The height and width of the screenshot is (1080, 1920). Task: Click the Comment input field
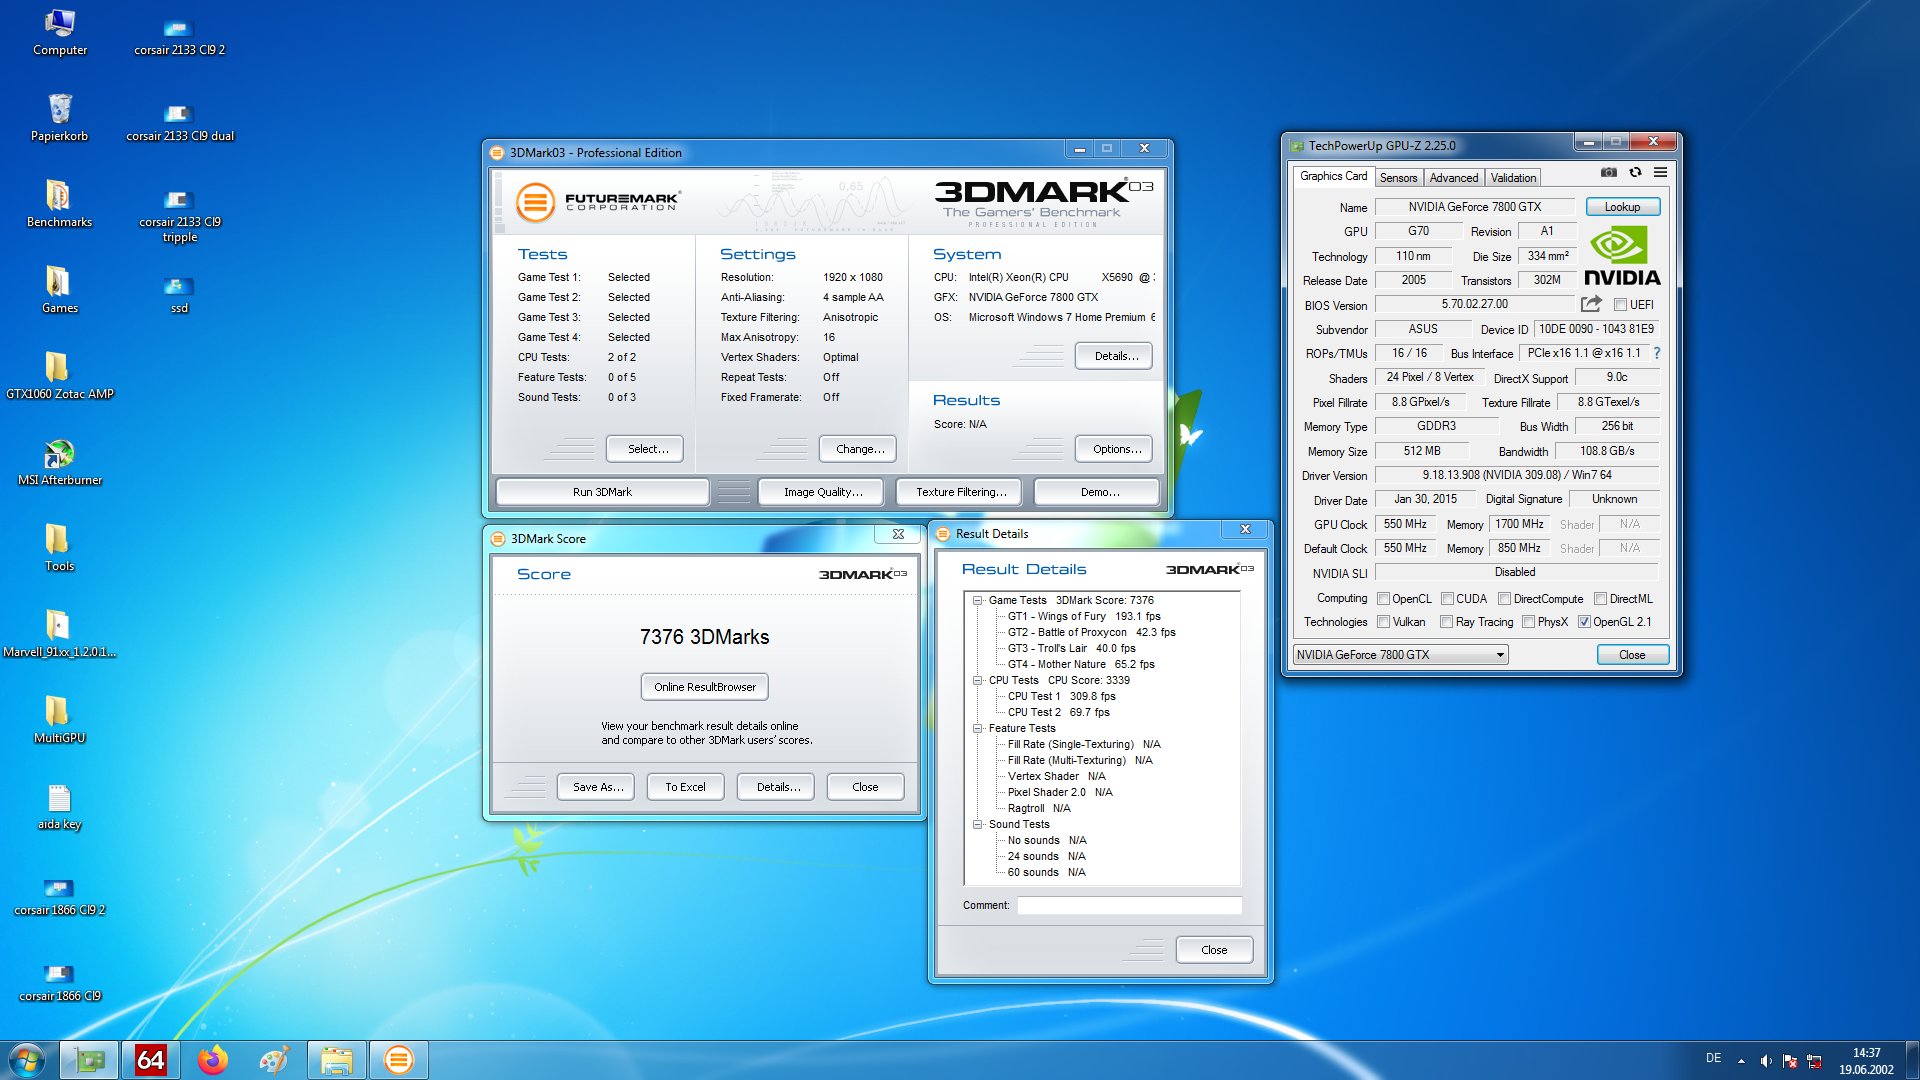[1129, 905]
